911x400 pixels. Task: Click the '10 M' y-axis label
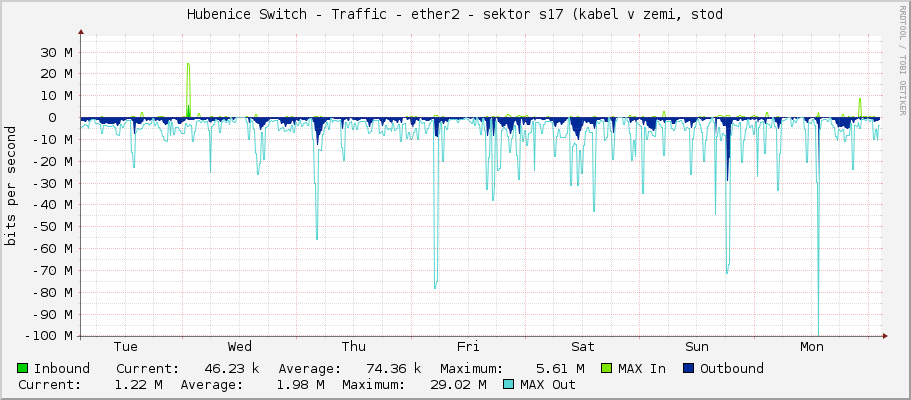(56, 96)
